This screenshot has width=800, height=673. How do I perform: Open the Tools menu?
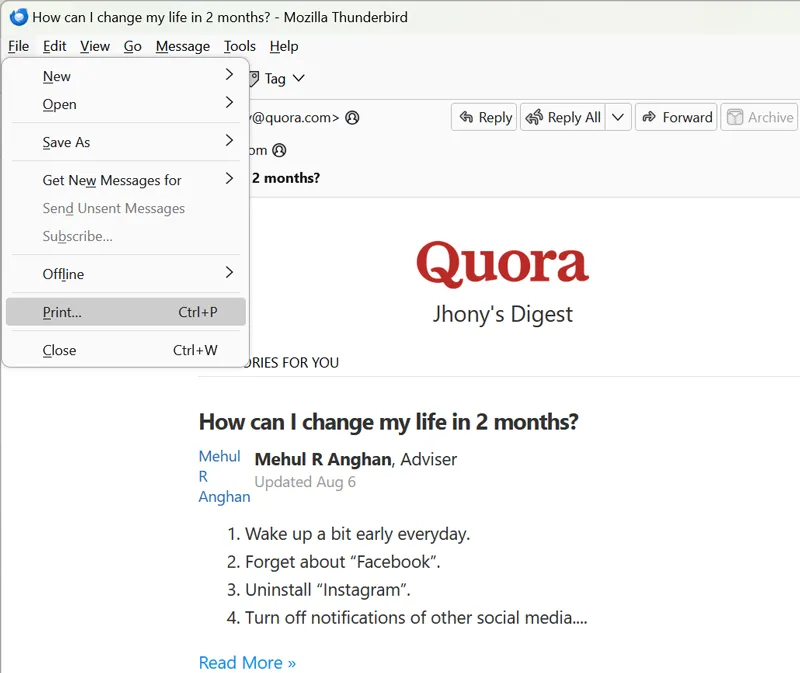point(240,46)
